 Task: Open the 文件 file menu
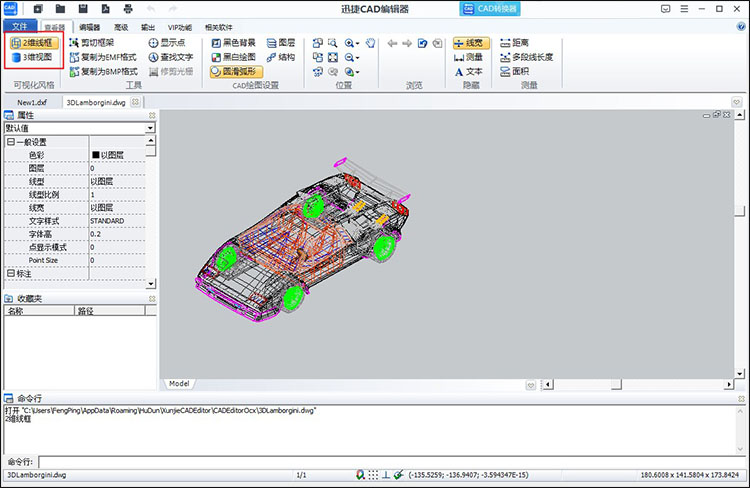tap(20, 26)
